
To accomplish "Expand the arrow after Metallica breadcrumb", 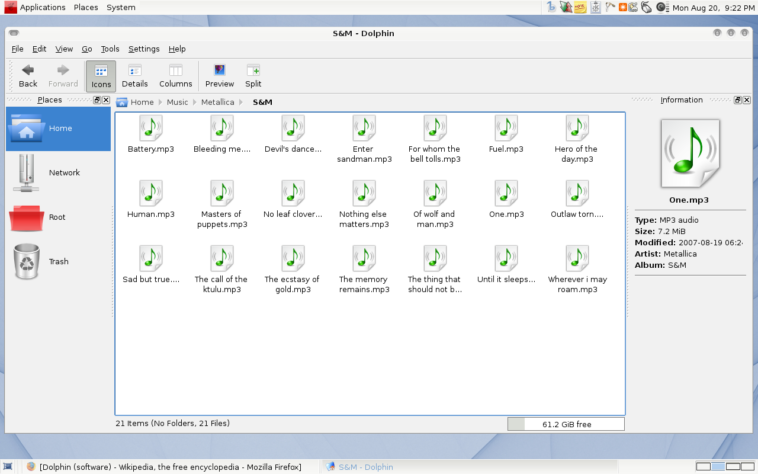I will [x=241, y=102].
